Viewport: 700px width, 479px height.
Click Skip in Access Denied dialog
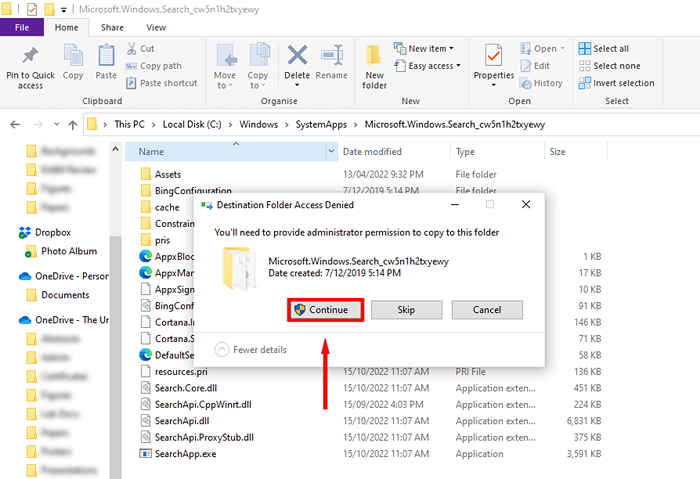pyautogui.click(x=406, y=310)
